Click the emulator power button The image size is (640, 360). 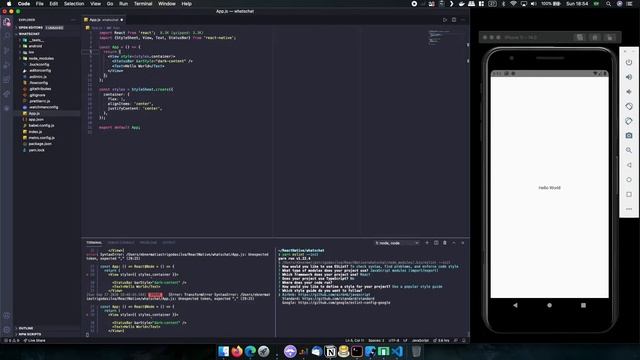click(629, 62)
